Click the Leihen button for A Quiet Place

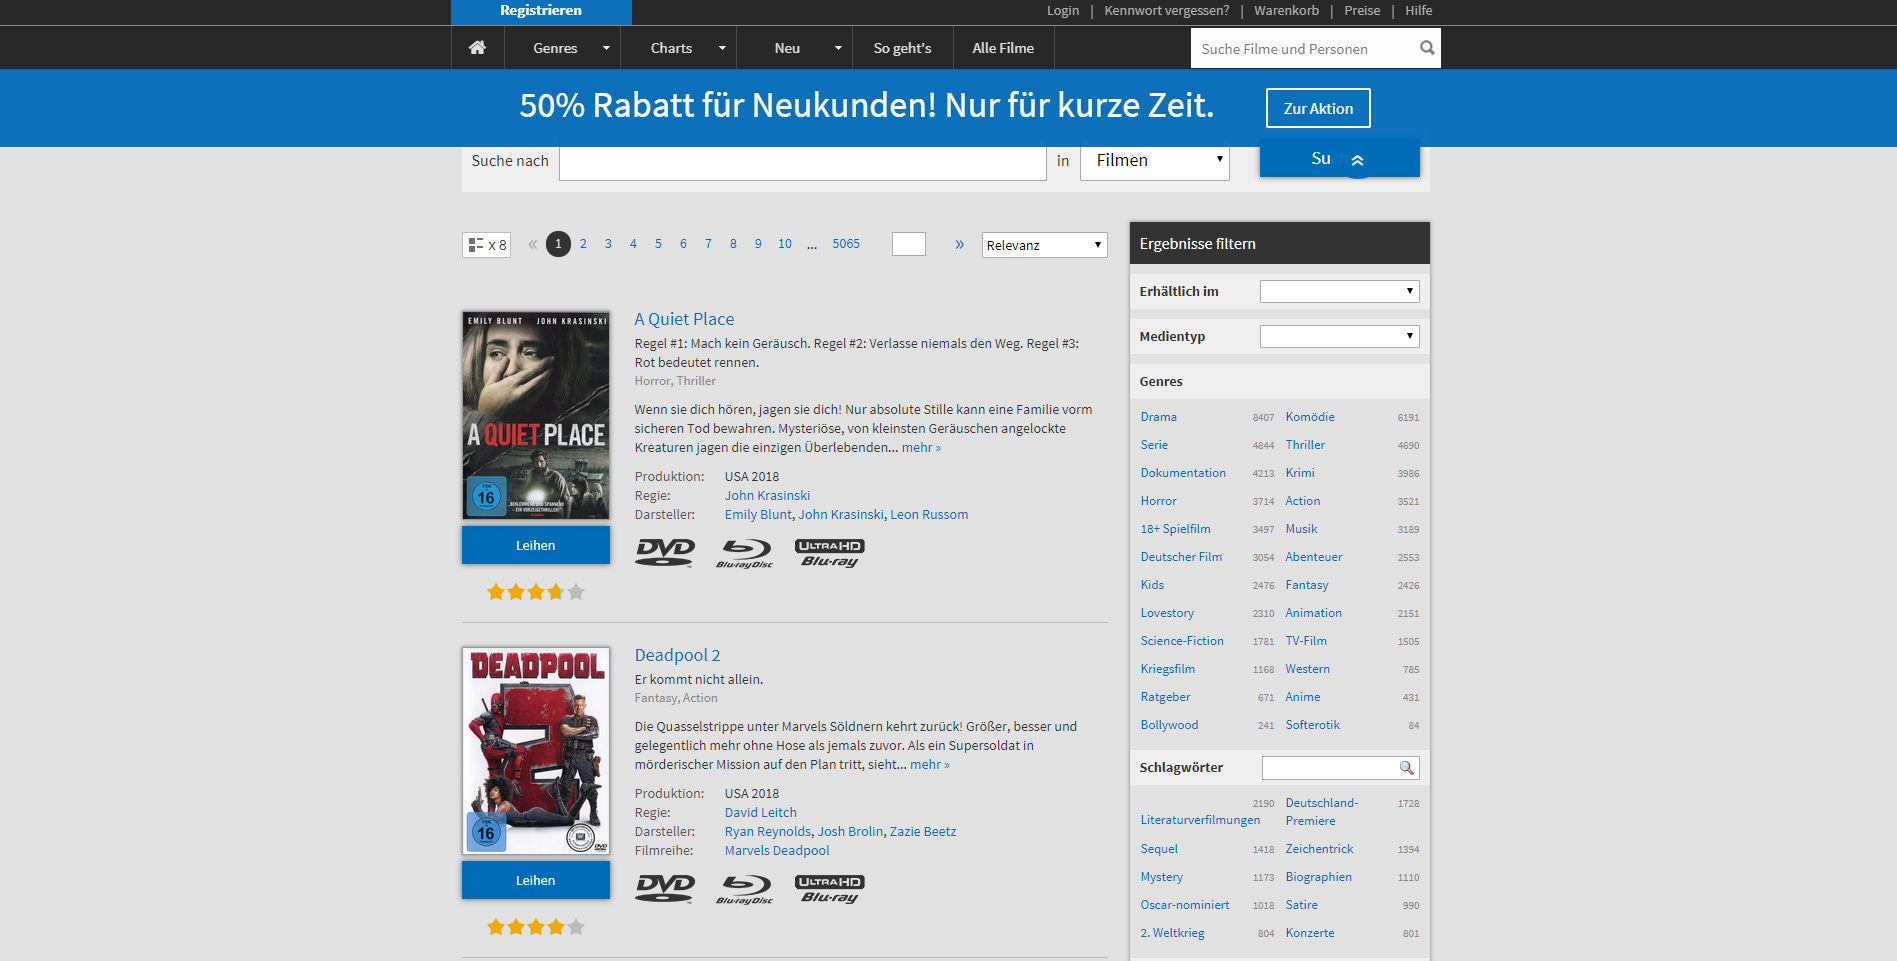536,545
